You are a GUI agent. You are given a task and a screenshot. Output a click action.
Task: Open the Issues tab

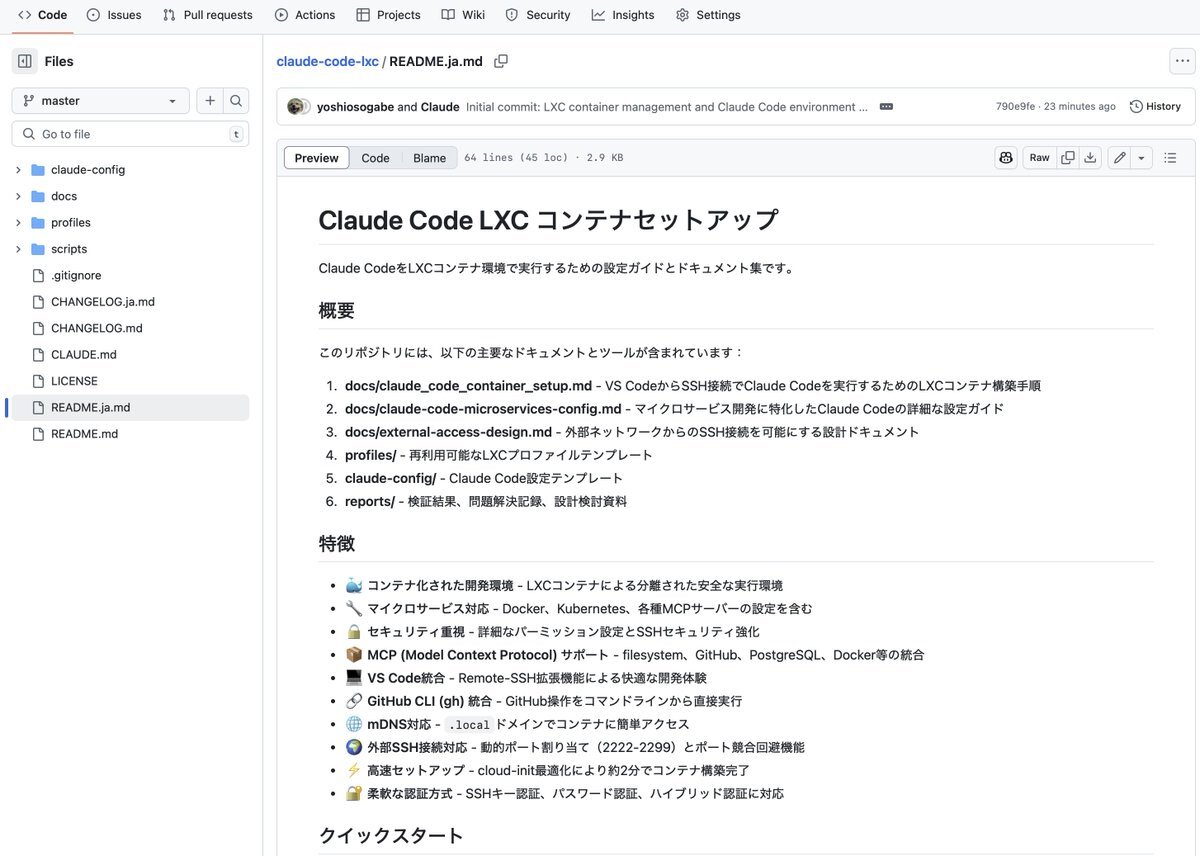(114, 15)
